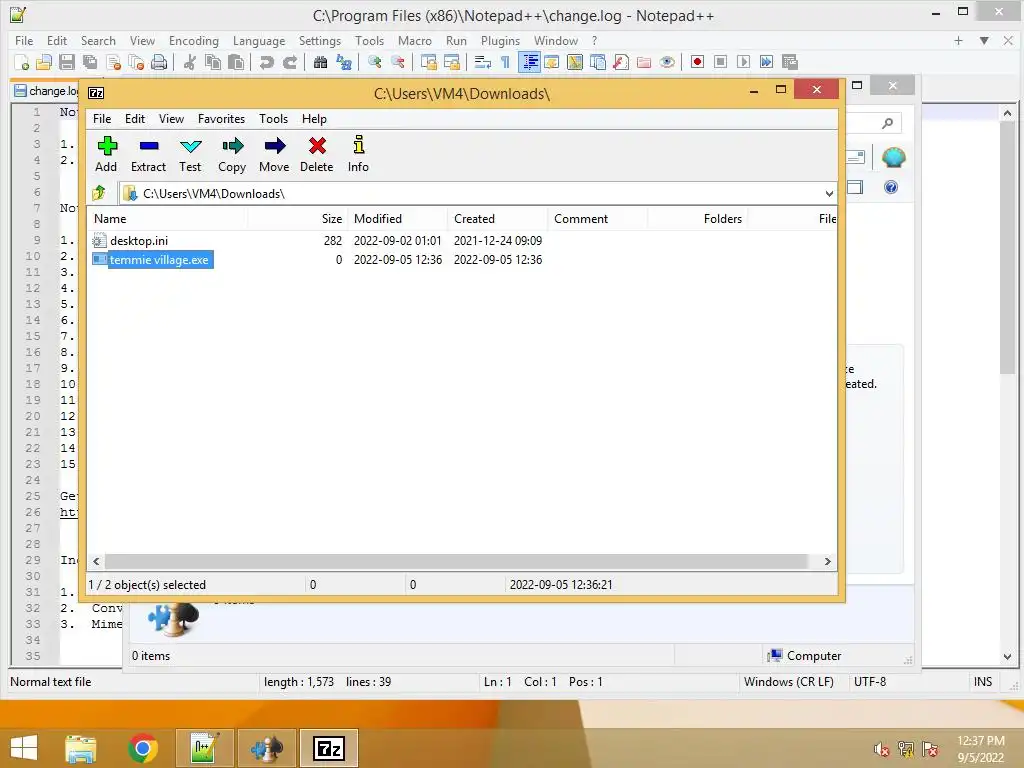
Task: Open Notepad++ Plugins menu
Action: [x=500, y=40]
